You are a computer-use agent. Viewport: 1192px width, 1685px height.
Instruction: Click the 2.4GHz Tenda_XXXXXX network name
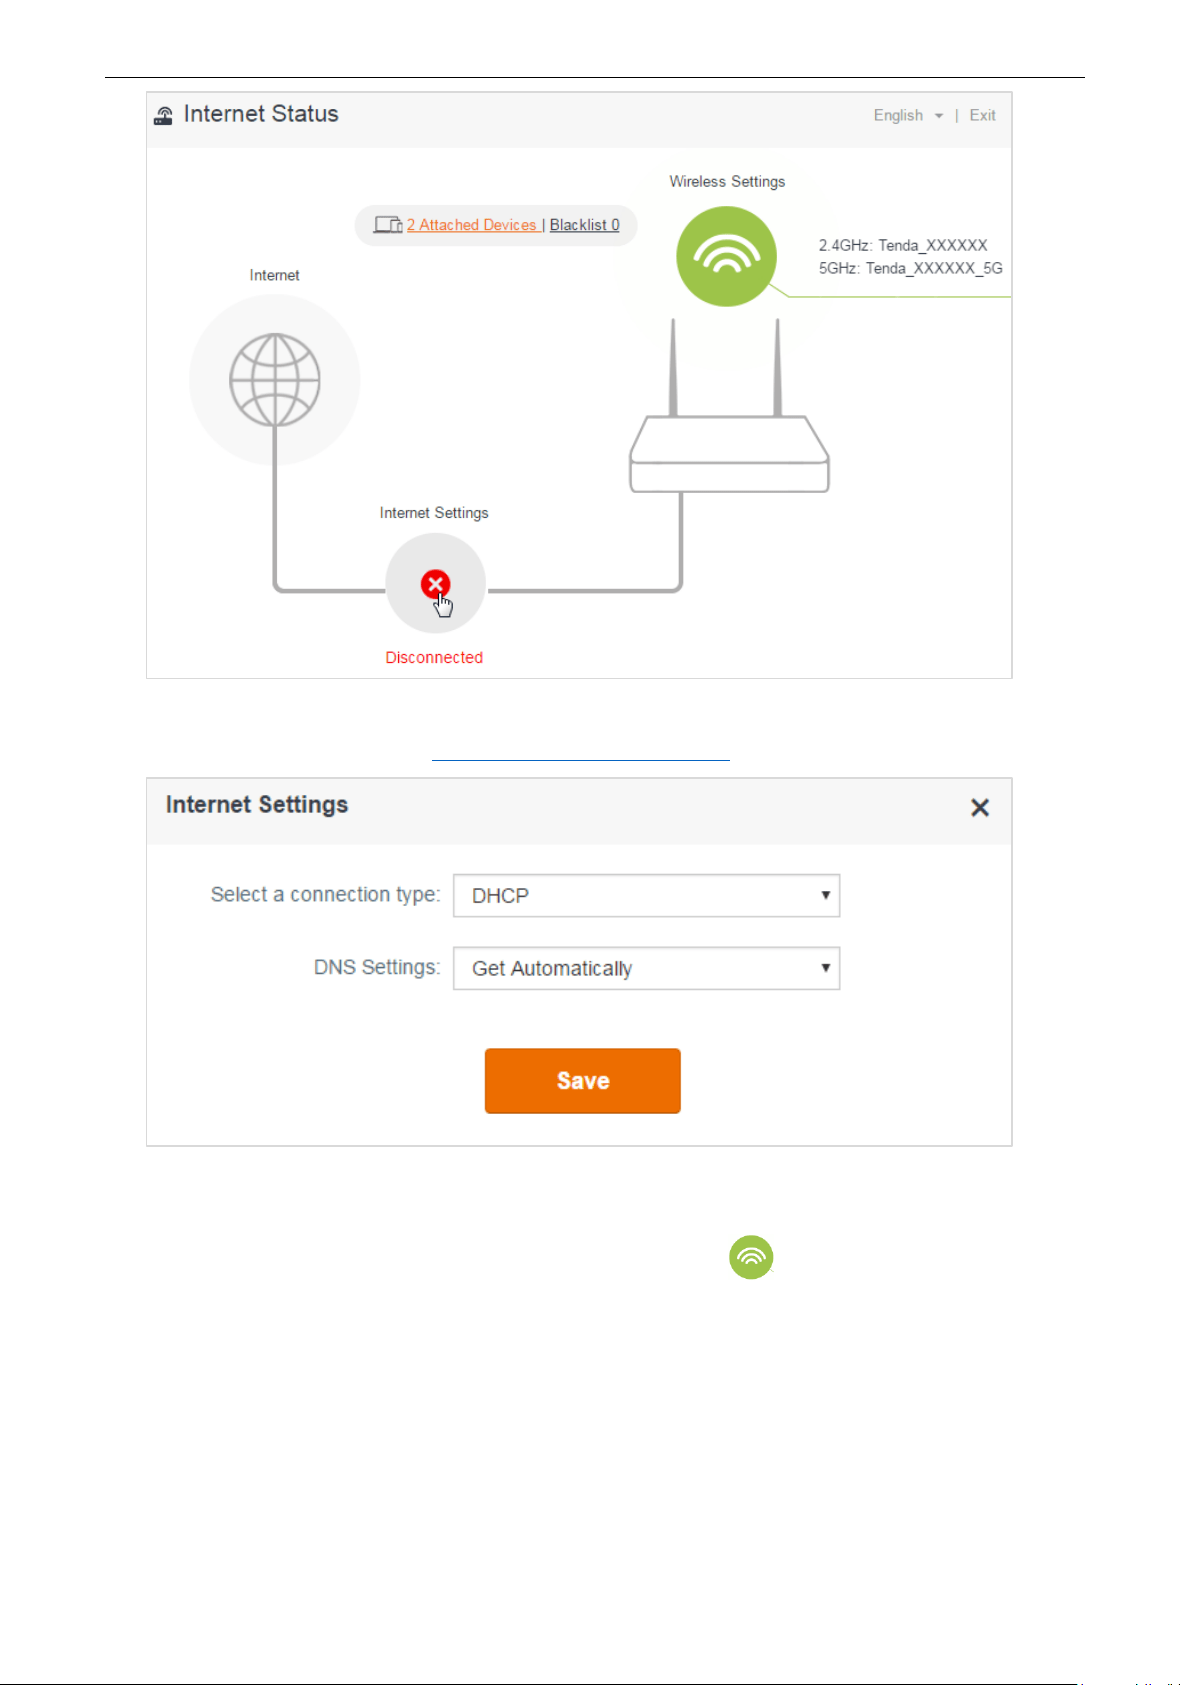[x=903, y=245]
